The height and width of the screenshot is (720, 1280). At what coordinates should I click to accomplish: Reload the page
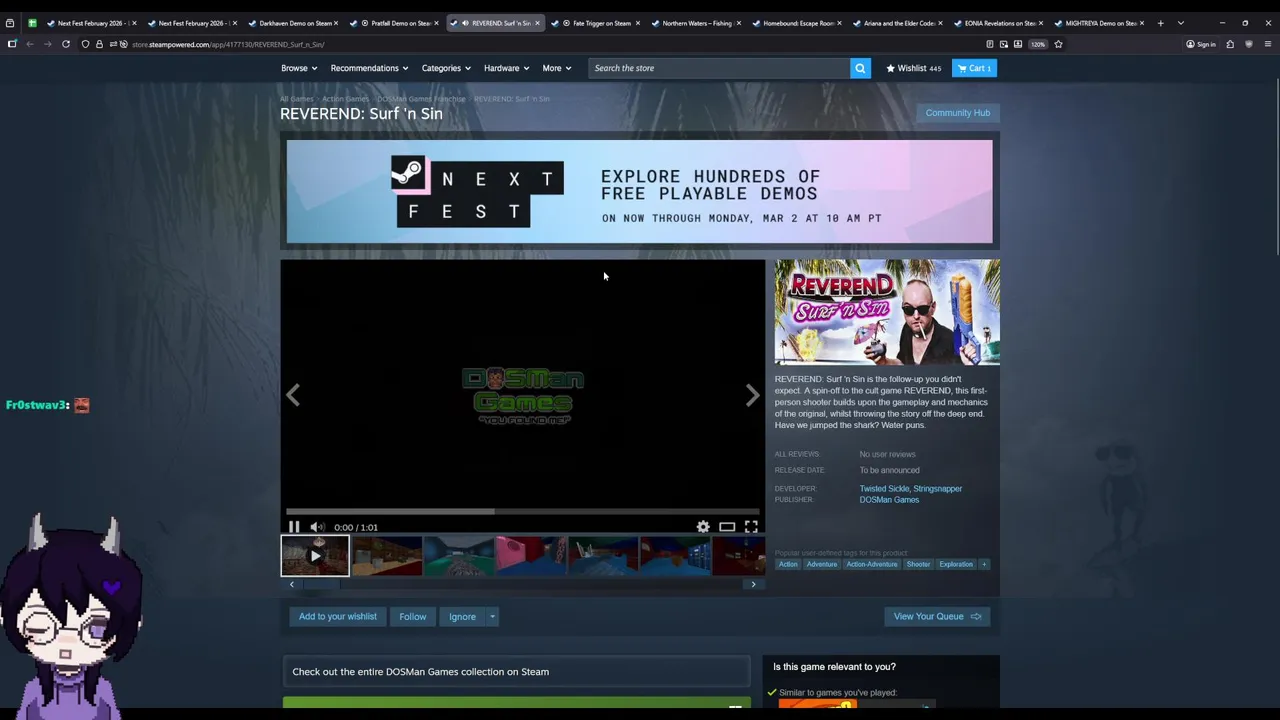[66, 44]
